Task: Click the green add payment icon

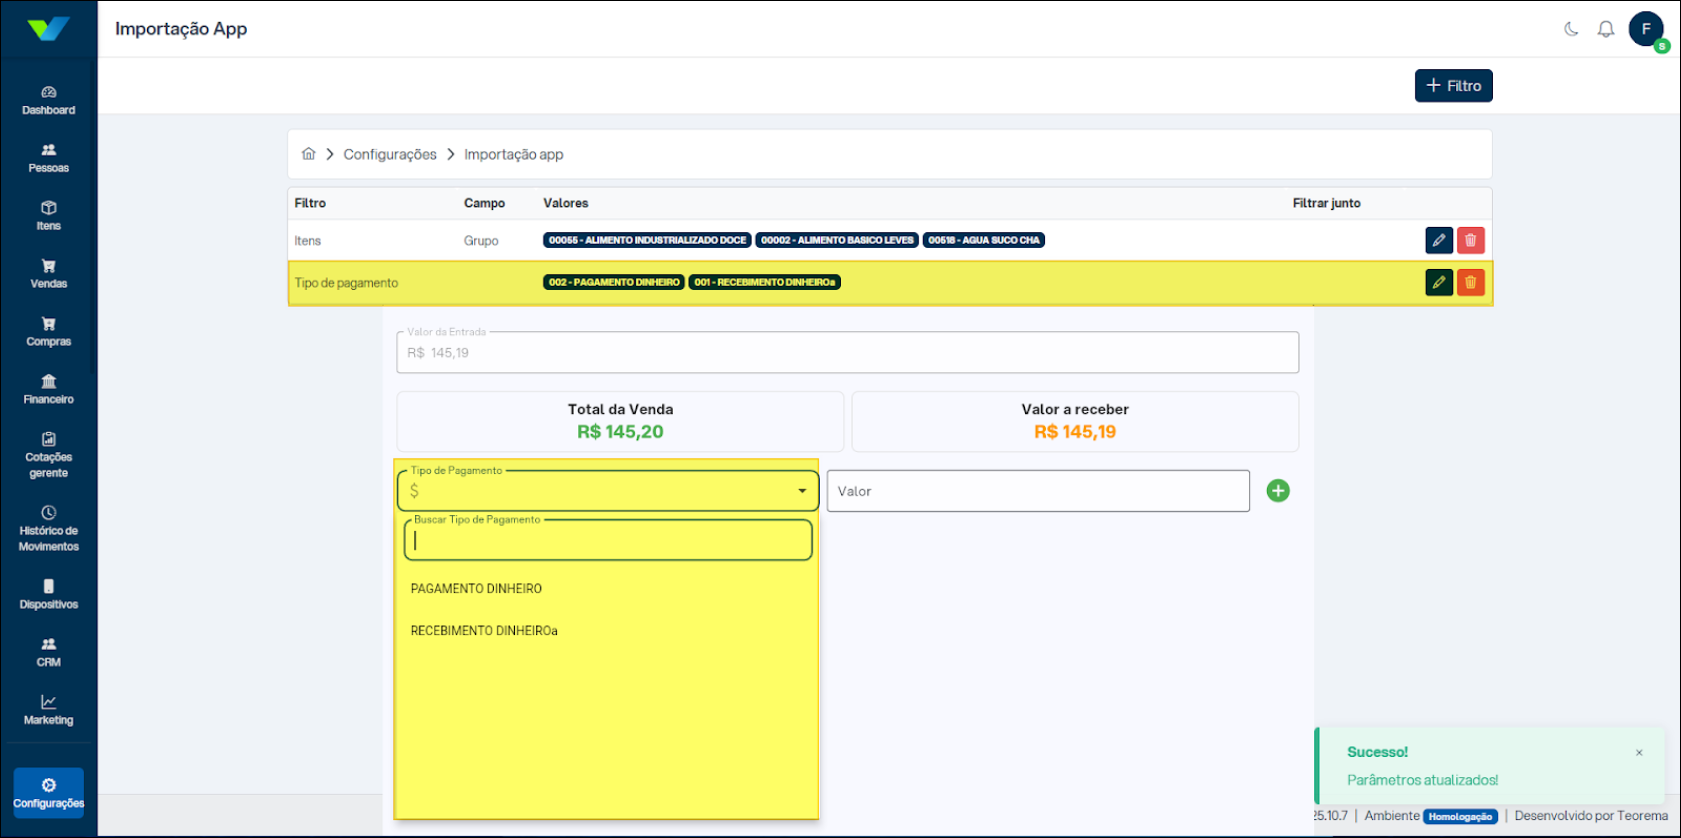Action: pyautogui.click(x=1277, y=491)
